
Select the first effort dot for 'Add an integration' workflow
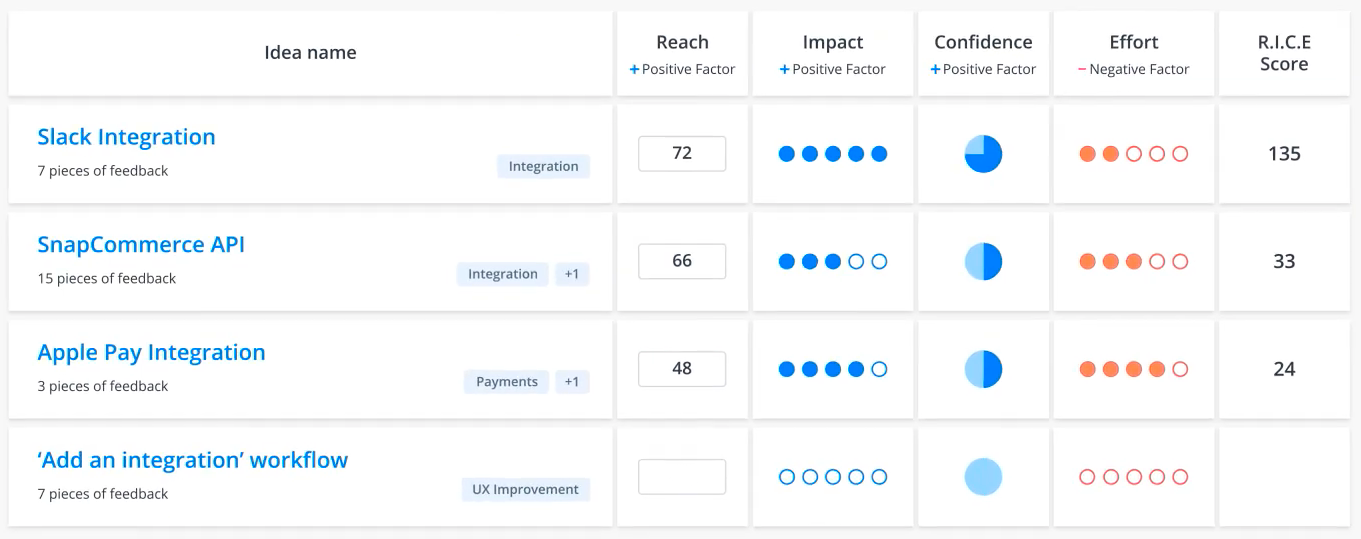(x=1088, y=477)
